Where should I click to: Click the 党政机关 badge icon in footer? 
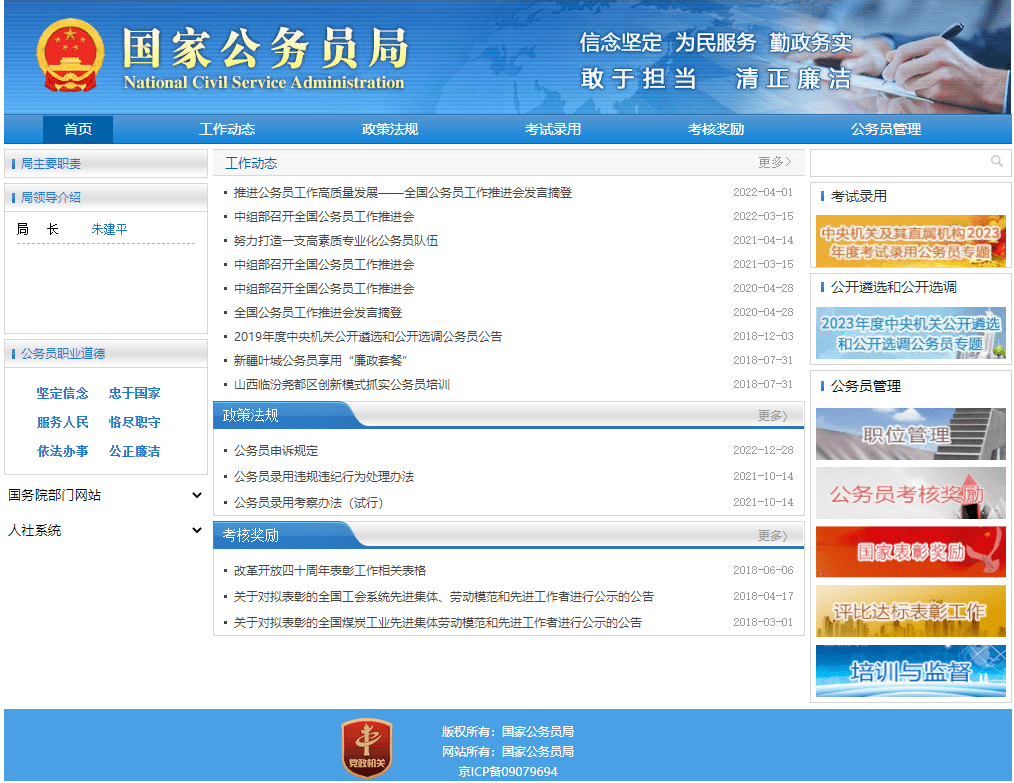coord(367,748)
